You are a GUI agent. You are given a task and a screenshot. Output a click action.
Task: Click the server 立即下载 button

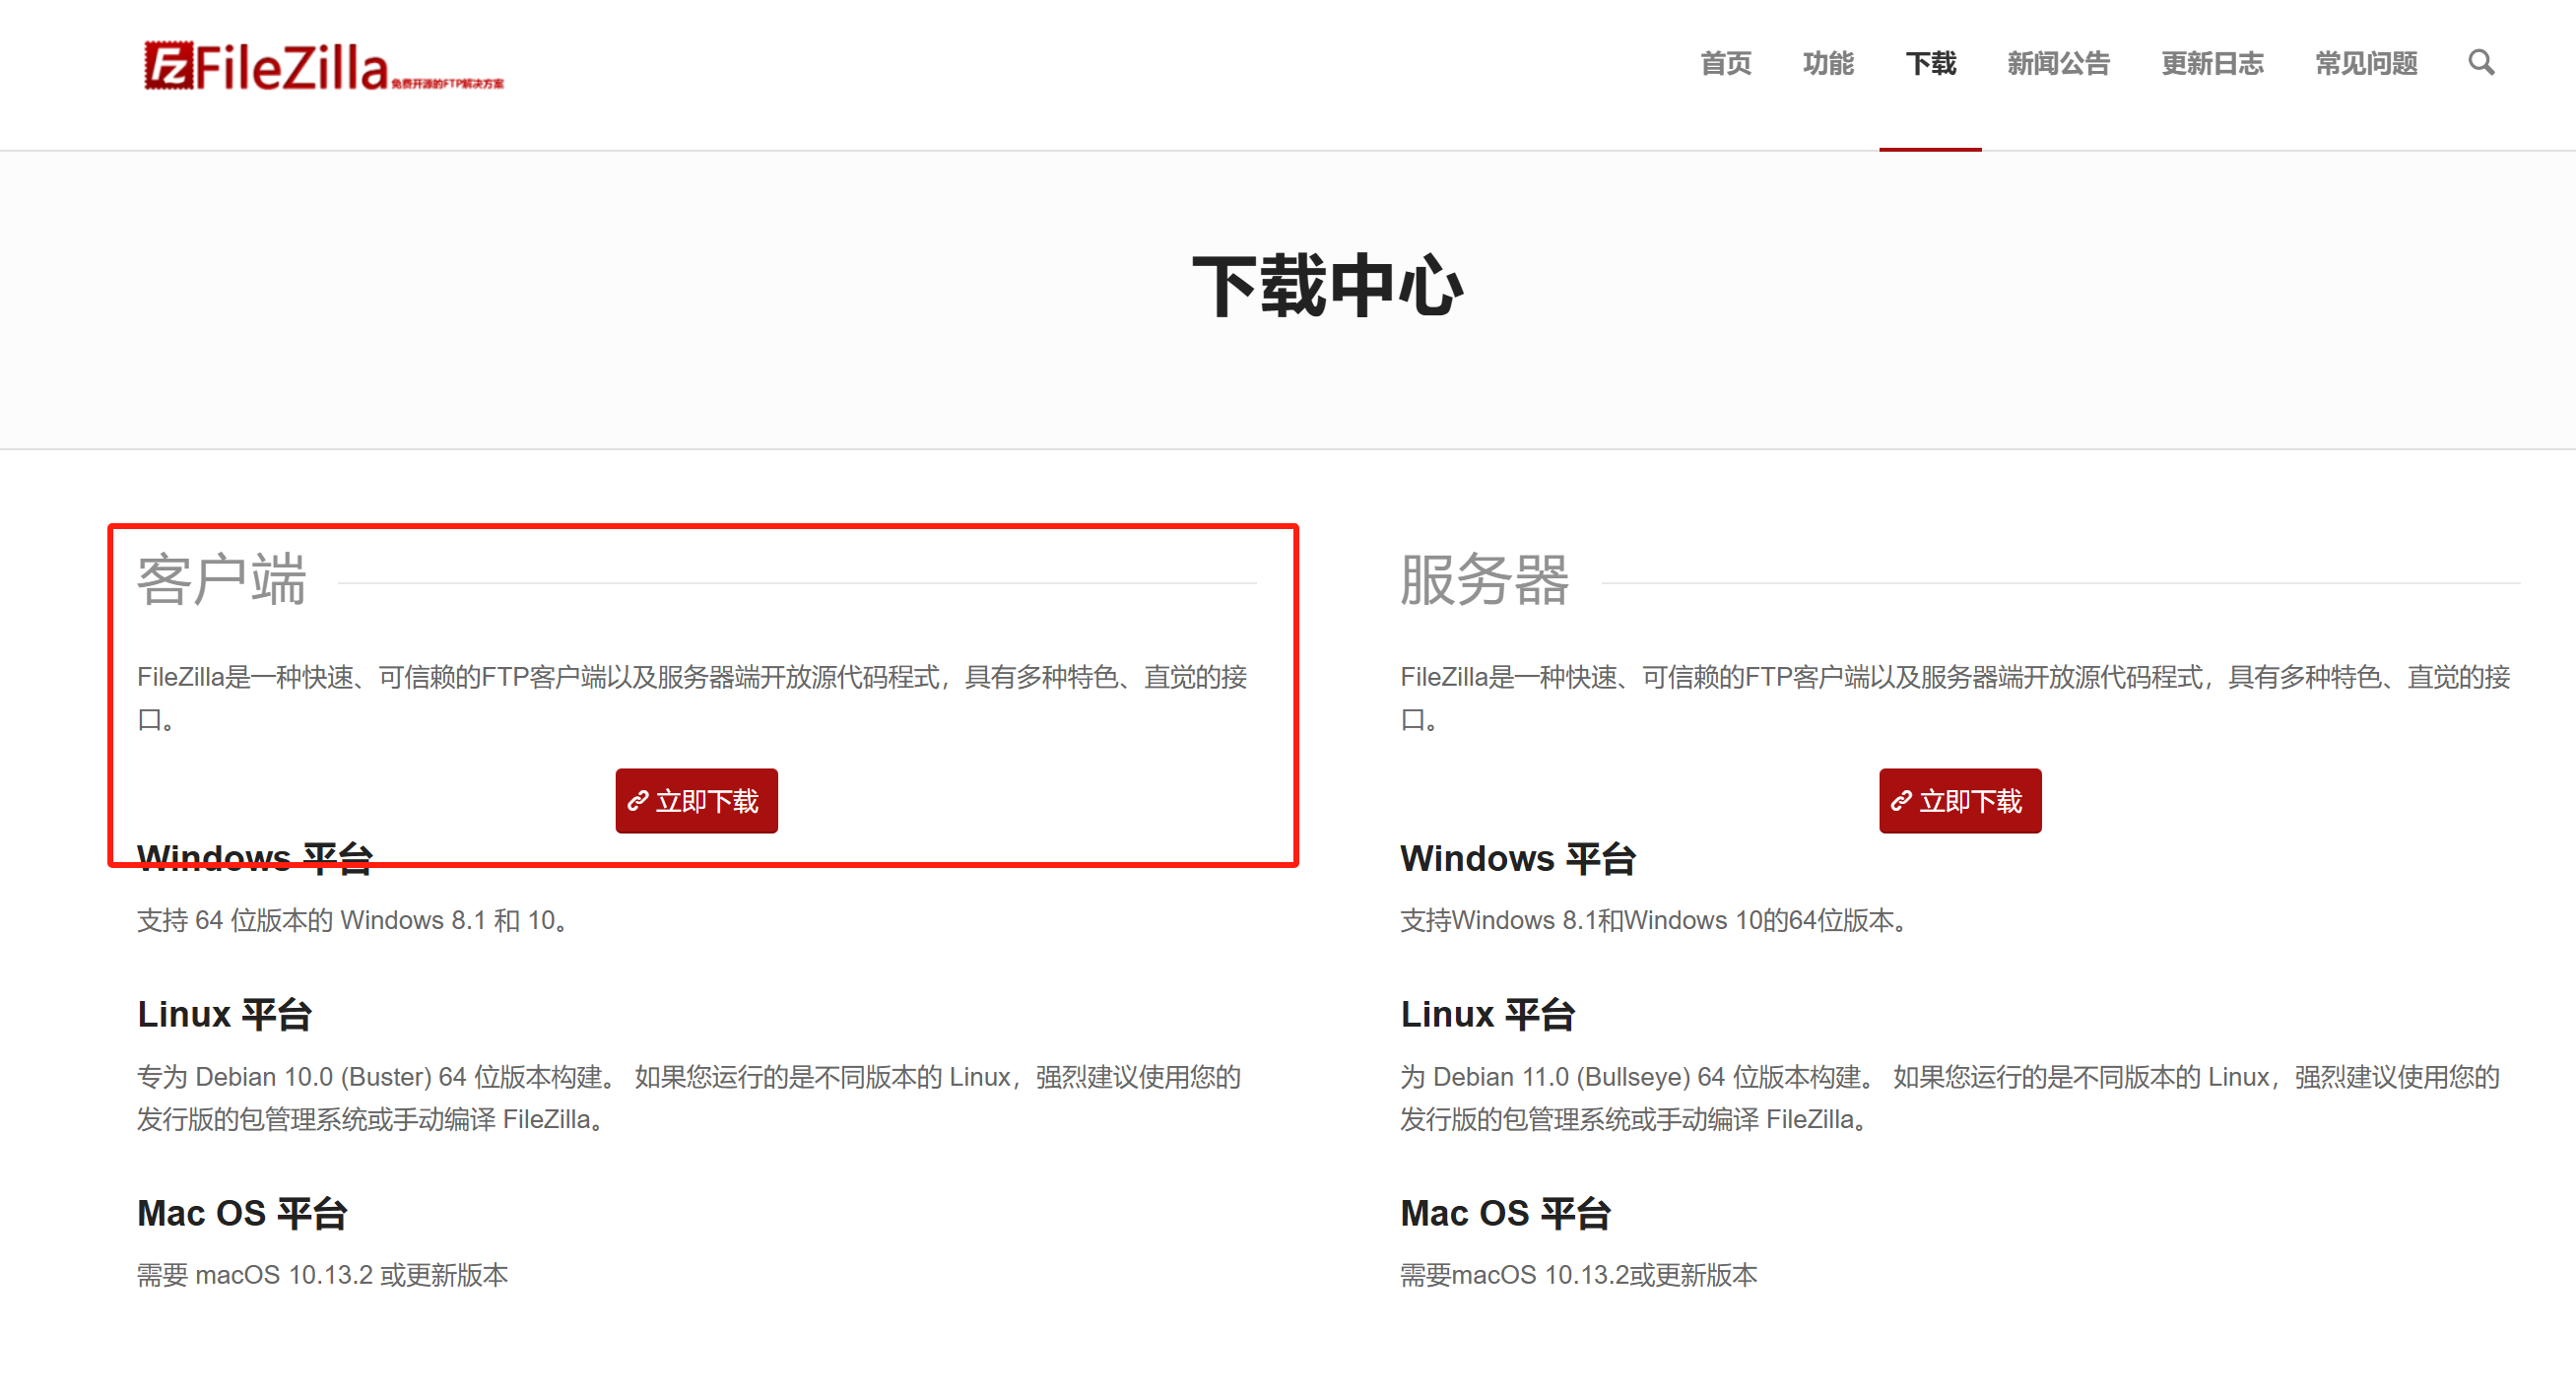1959,800
